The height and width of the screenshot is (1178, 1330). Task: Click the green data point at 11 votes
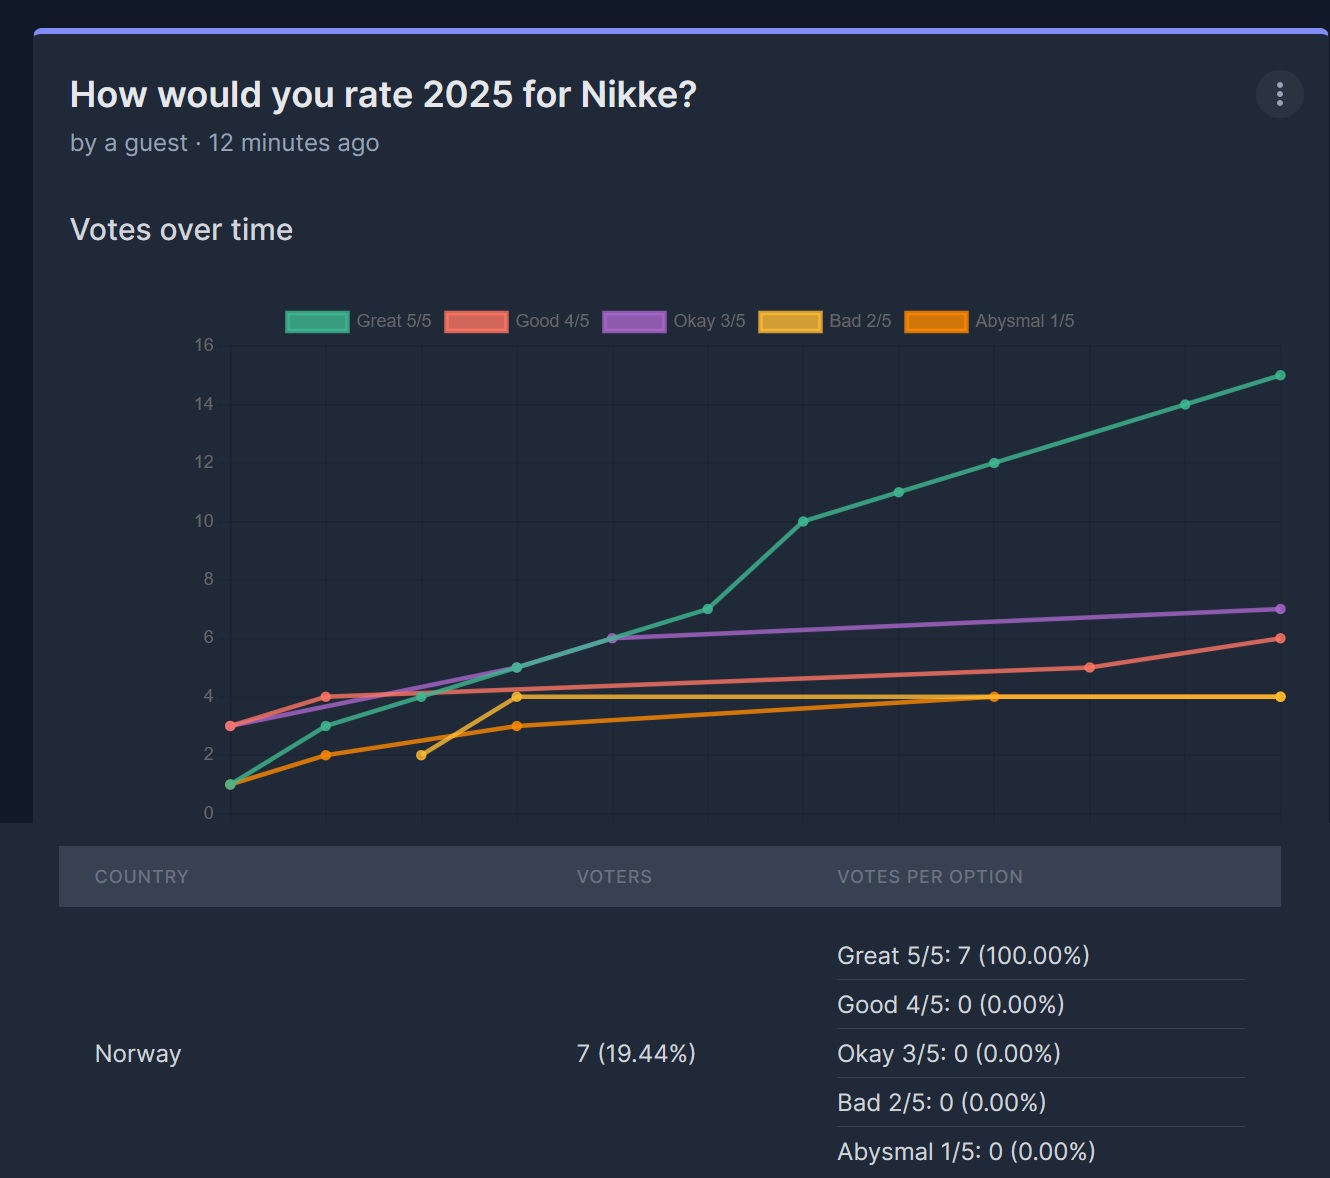[x=898, y=492]
